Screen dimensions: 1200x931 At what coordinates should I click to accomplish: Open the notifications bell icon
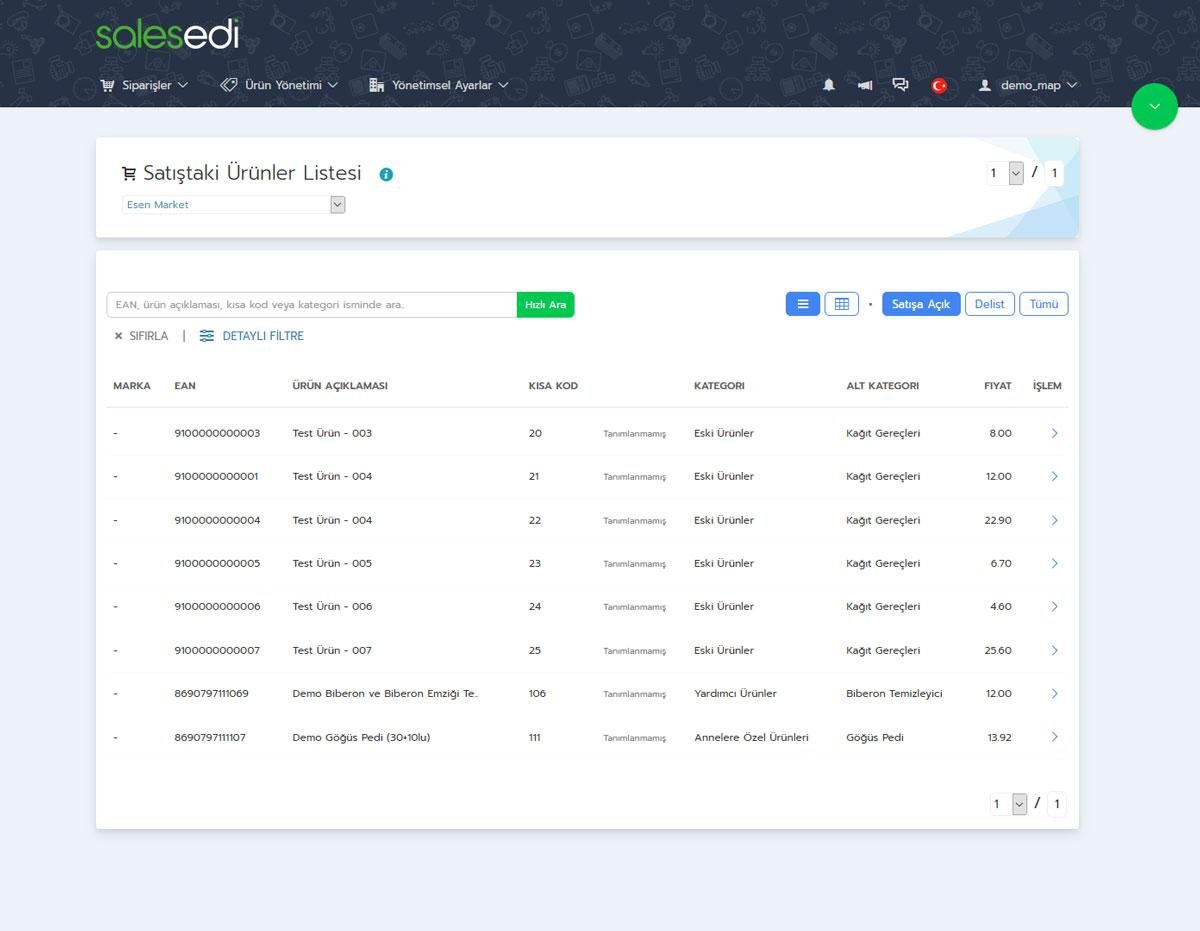828,86
